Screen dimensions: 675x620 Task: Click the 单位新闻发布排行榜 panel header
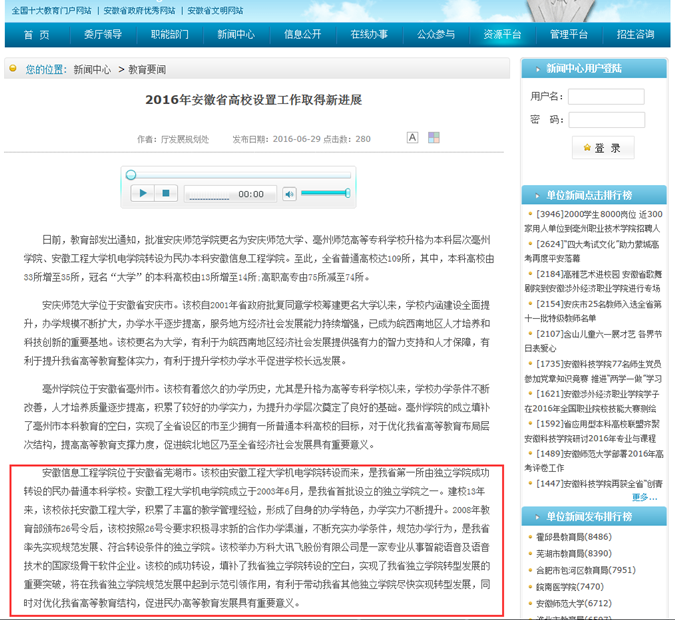pos(594,516)
